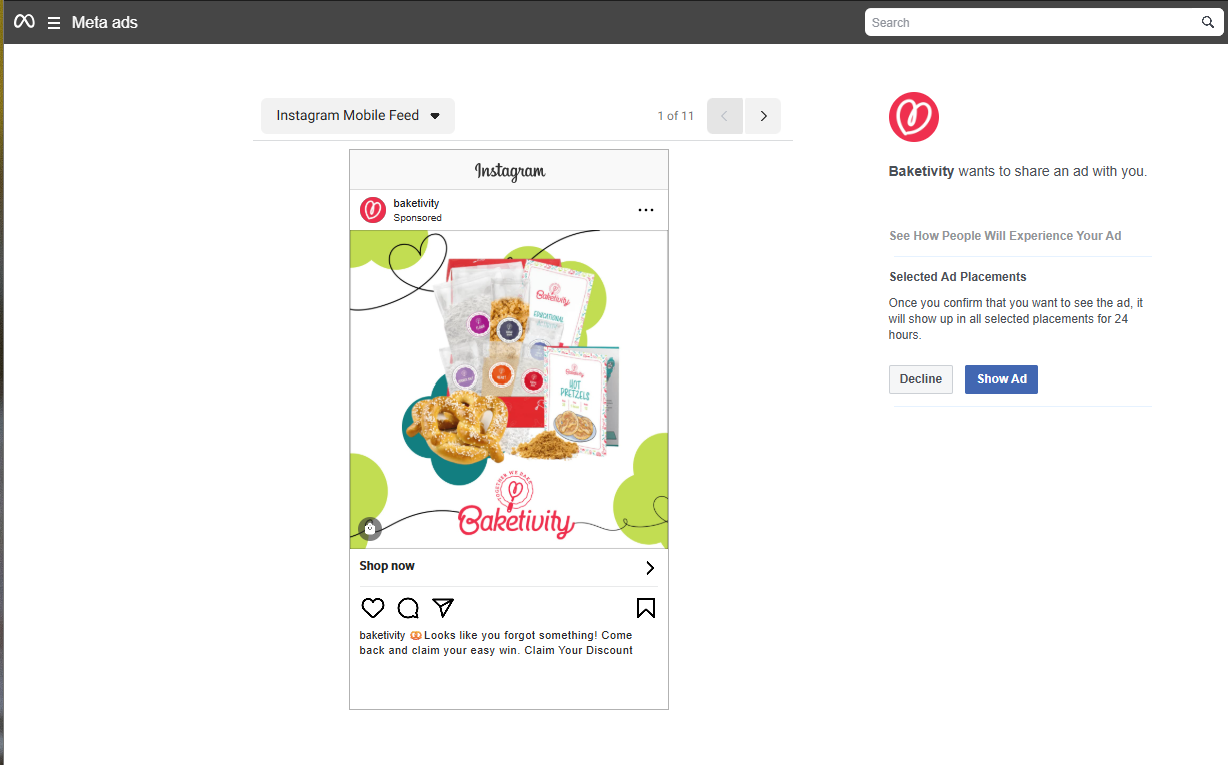Open the three-dot post options menu

pyautogui.click(x=646, y=210)
